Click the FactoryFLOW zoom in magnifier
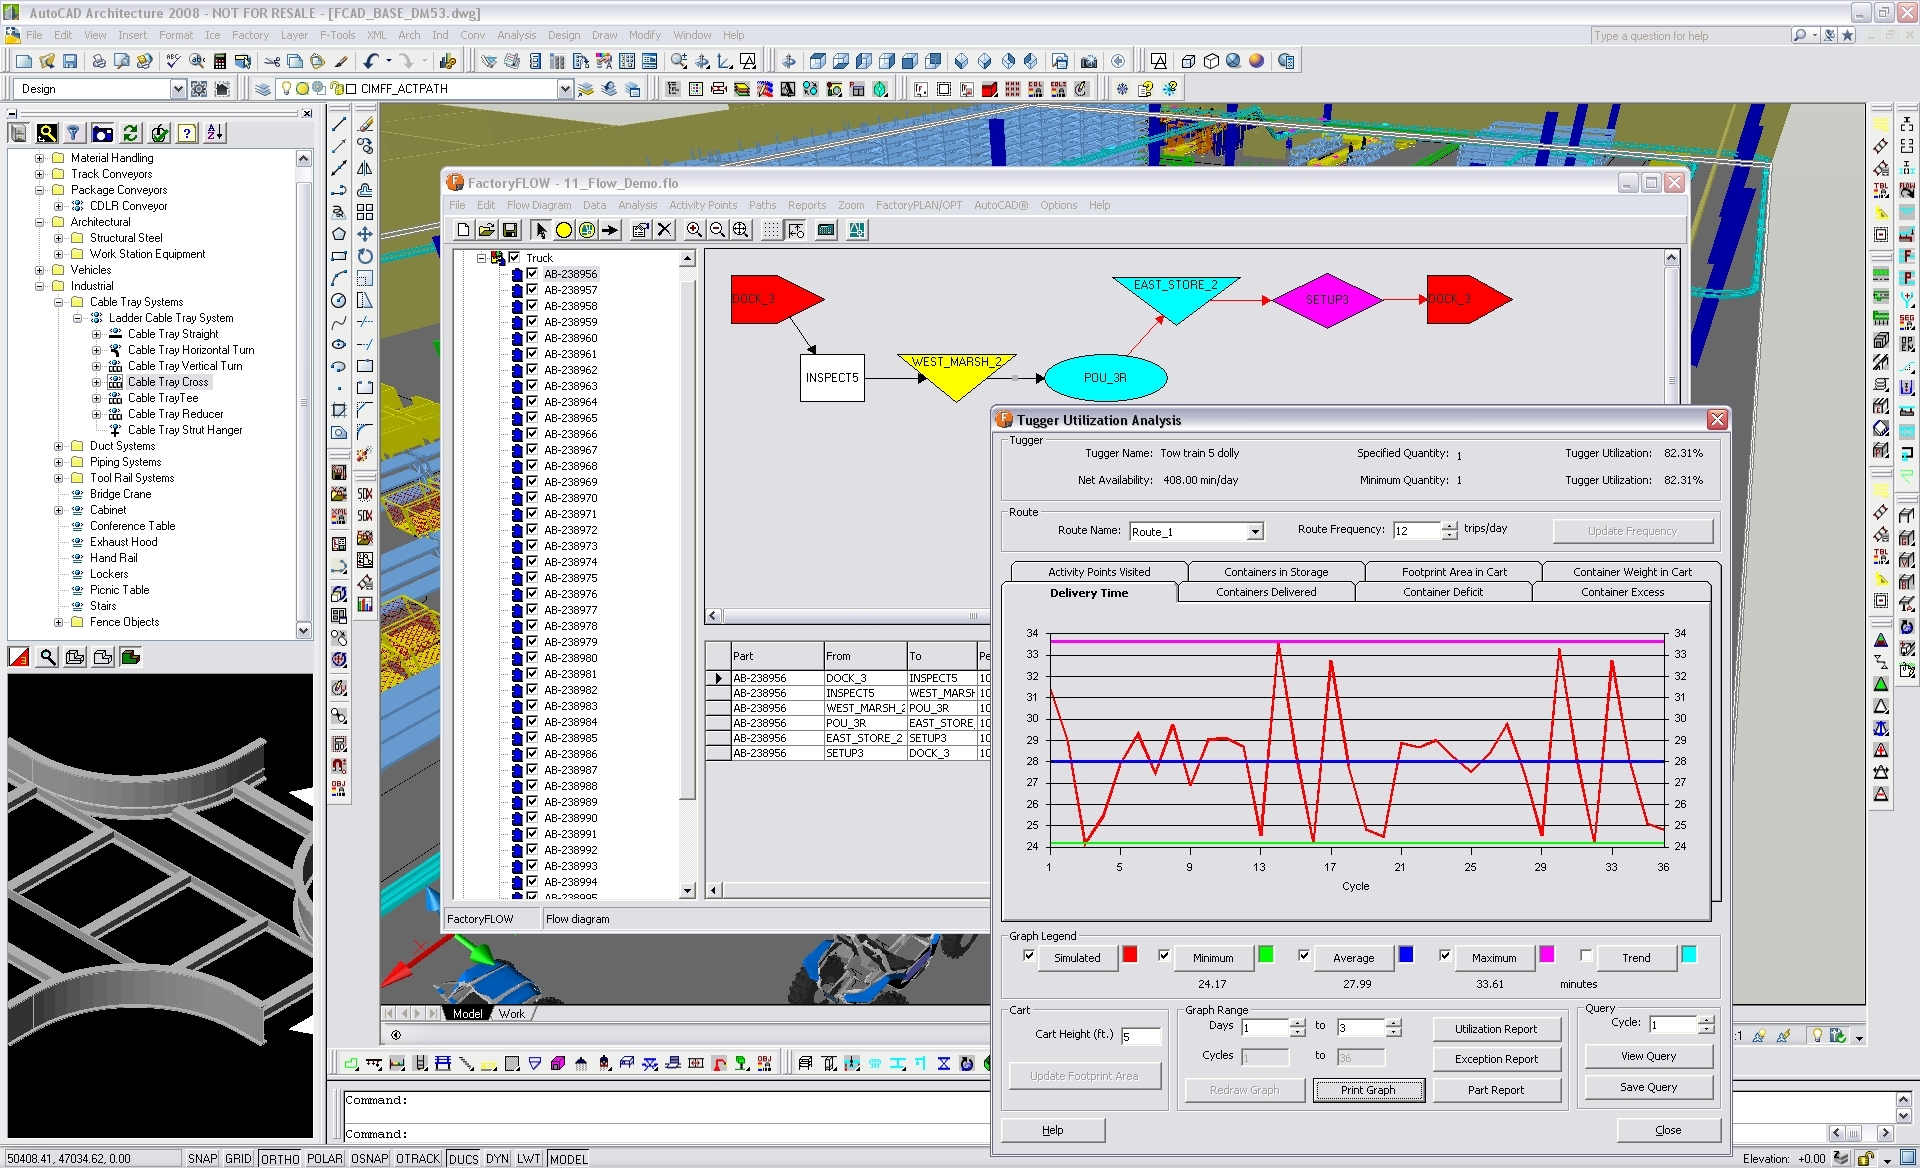 [694, 230]
